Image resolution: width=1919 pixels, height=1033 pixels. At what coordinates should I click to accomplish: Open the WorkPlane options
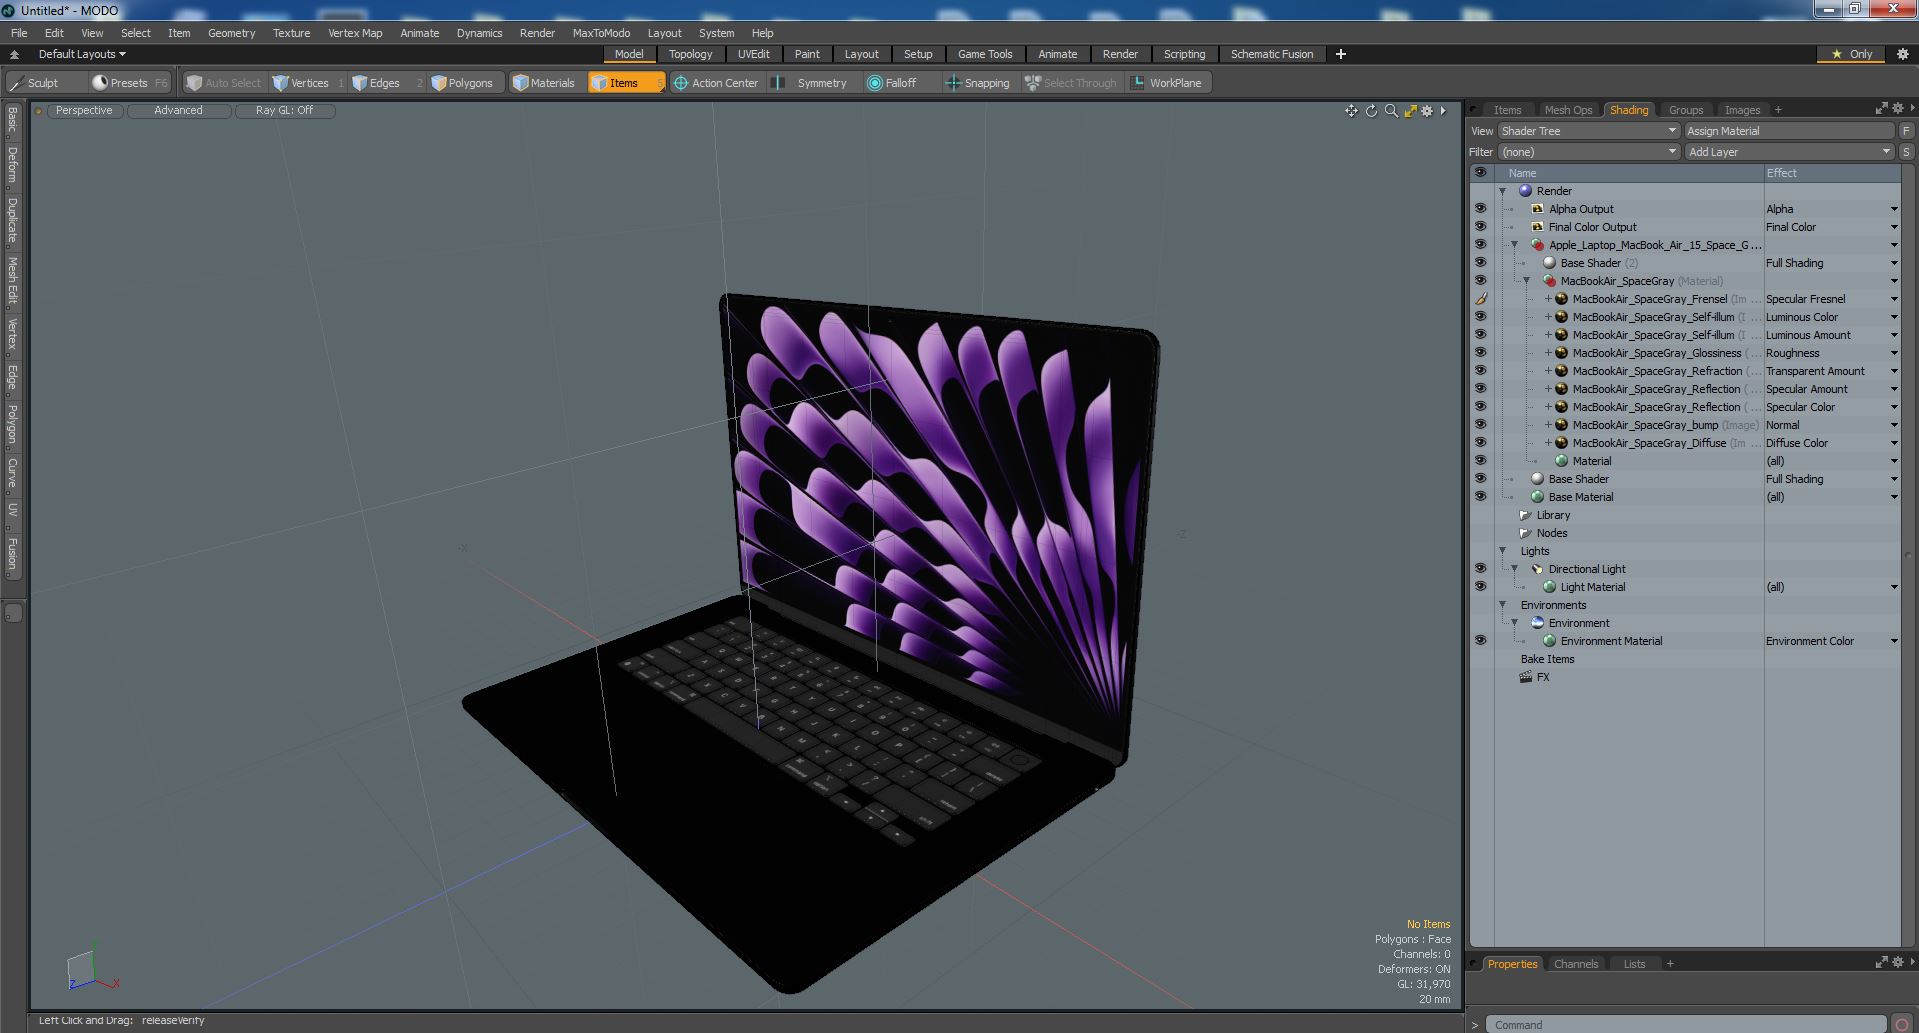pos(1167,83)
